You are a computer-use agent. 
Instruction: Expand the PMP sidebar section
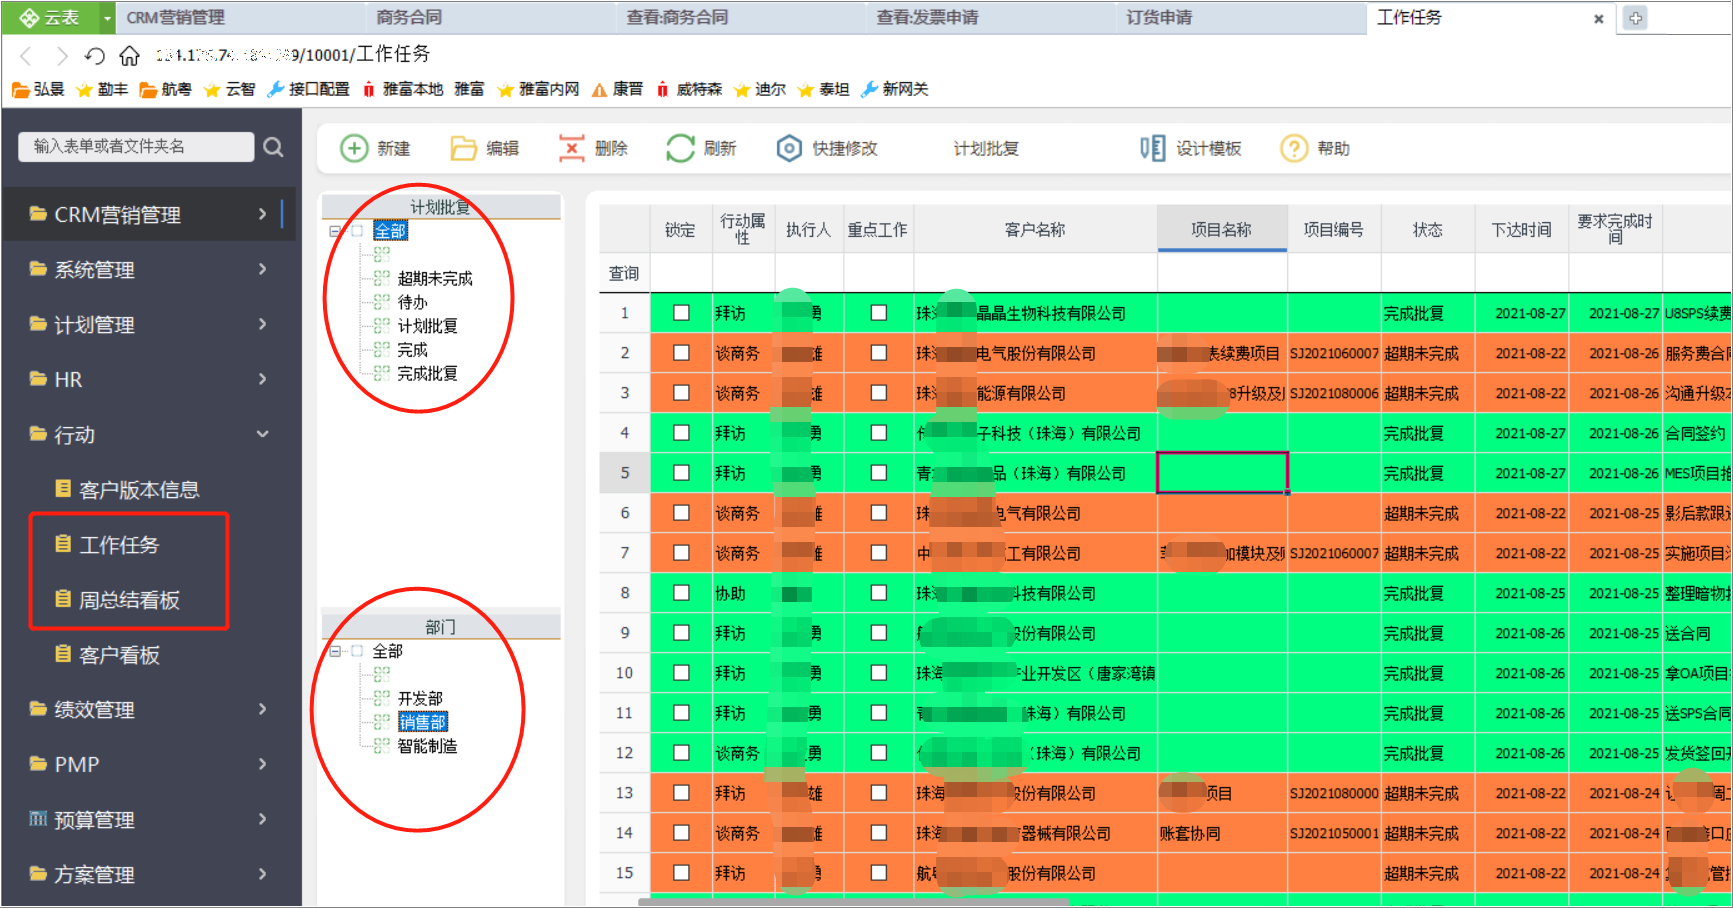coord(262,764)
